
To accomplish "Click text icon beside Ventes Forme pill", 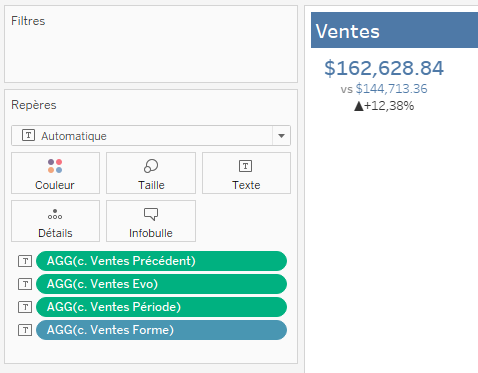I will (x=25, y=330).
